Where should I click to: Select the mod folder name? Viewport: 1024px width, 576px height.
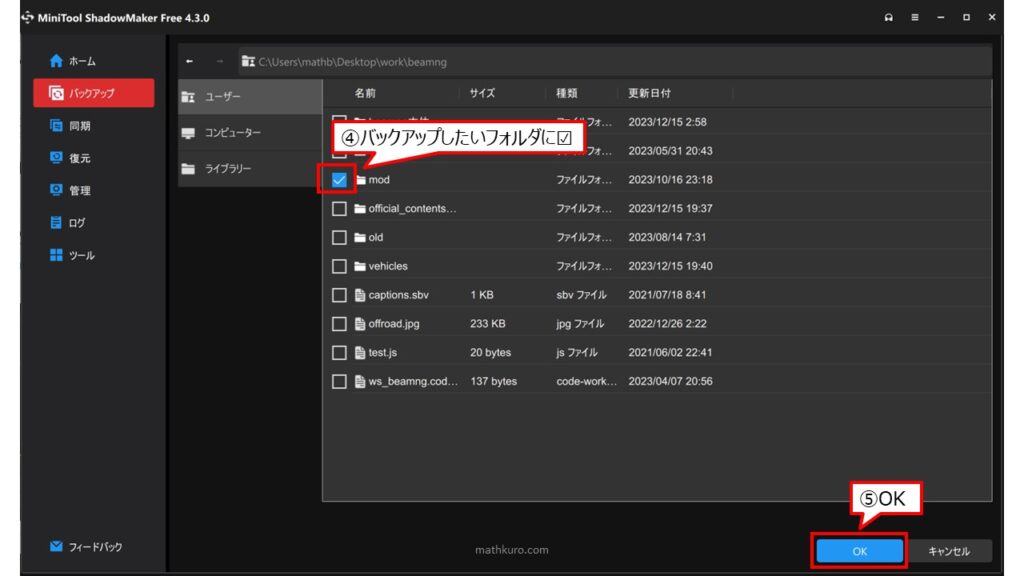[379, 180]
